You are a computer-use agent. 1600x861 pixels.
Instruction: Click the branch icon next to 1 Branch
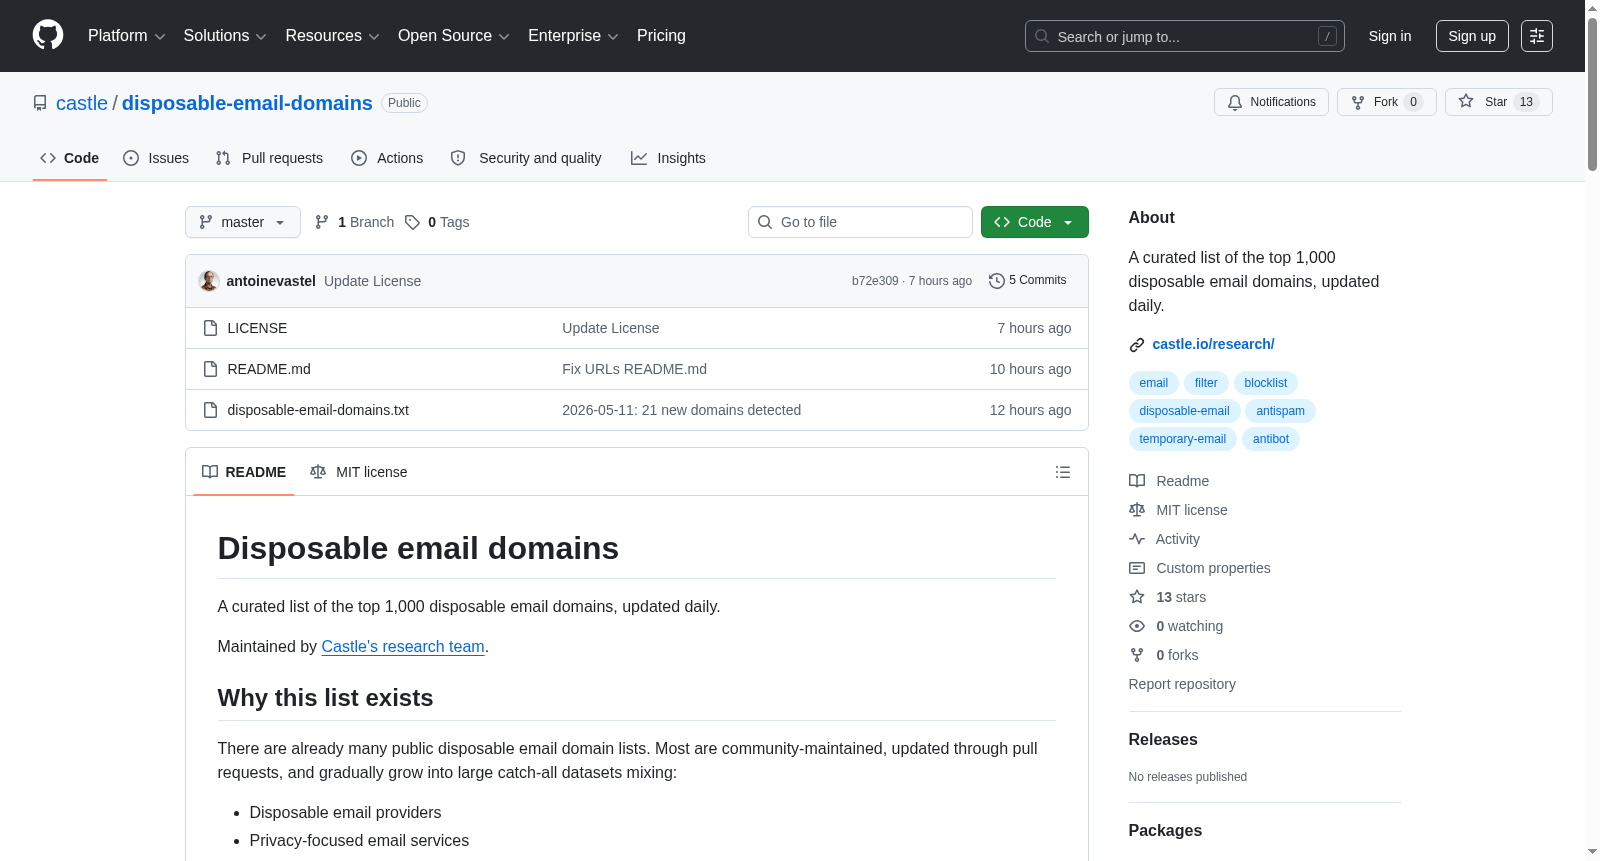(322, 222)
